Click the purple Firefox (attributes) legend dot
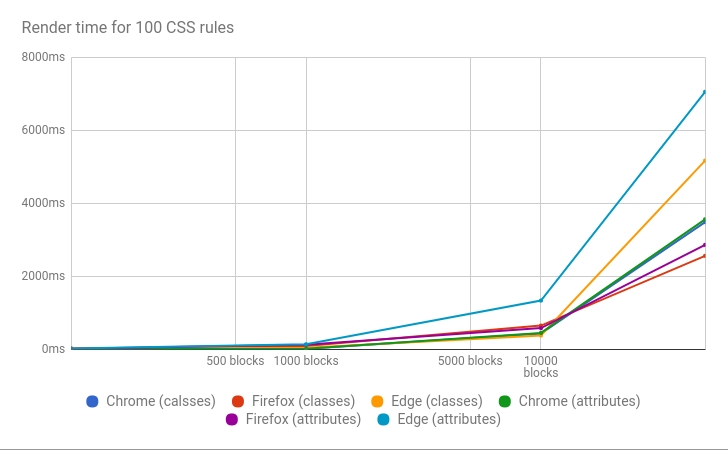The height and width of the screenshot is (450, 728). (x=231, y=419)
